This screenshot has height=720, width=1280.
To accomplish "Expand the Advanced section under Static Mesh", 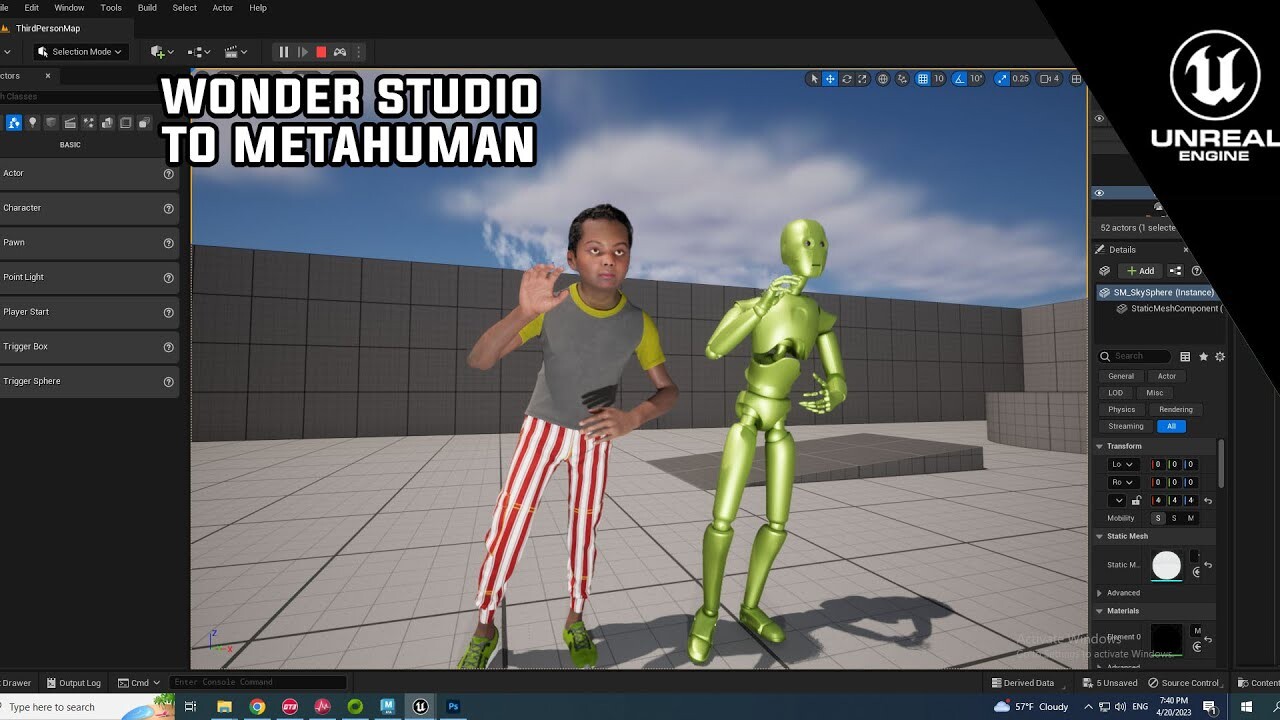I will (1120, 592).
